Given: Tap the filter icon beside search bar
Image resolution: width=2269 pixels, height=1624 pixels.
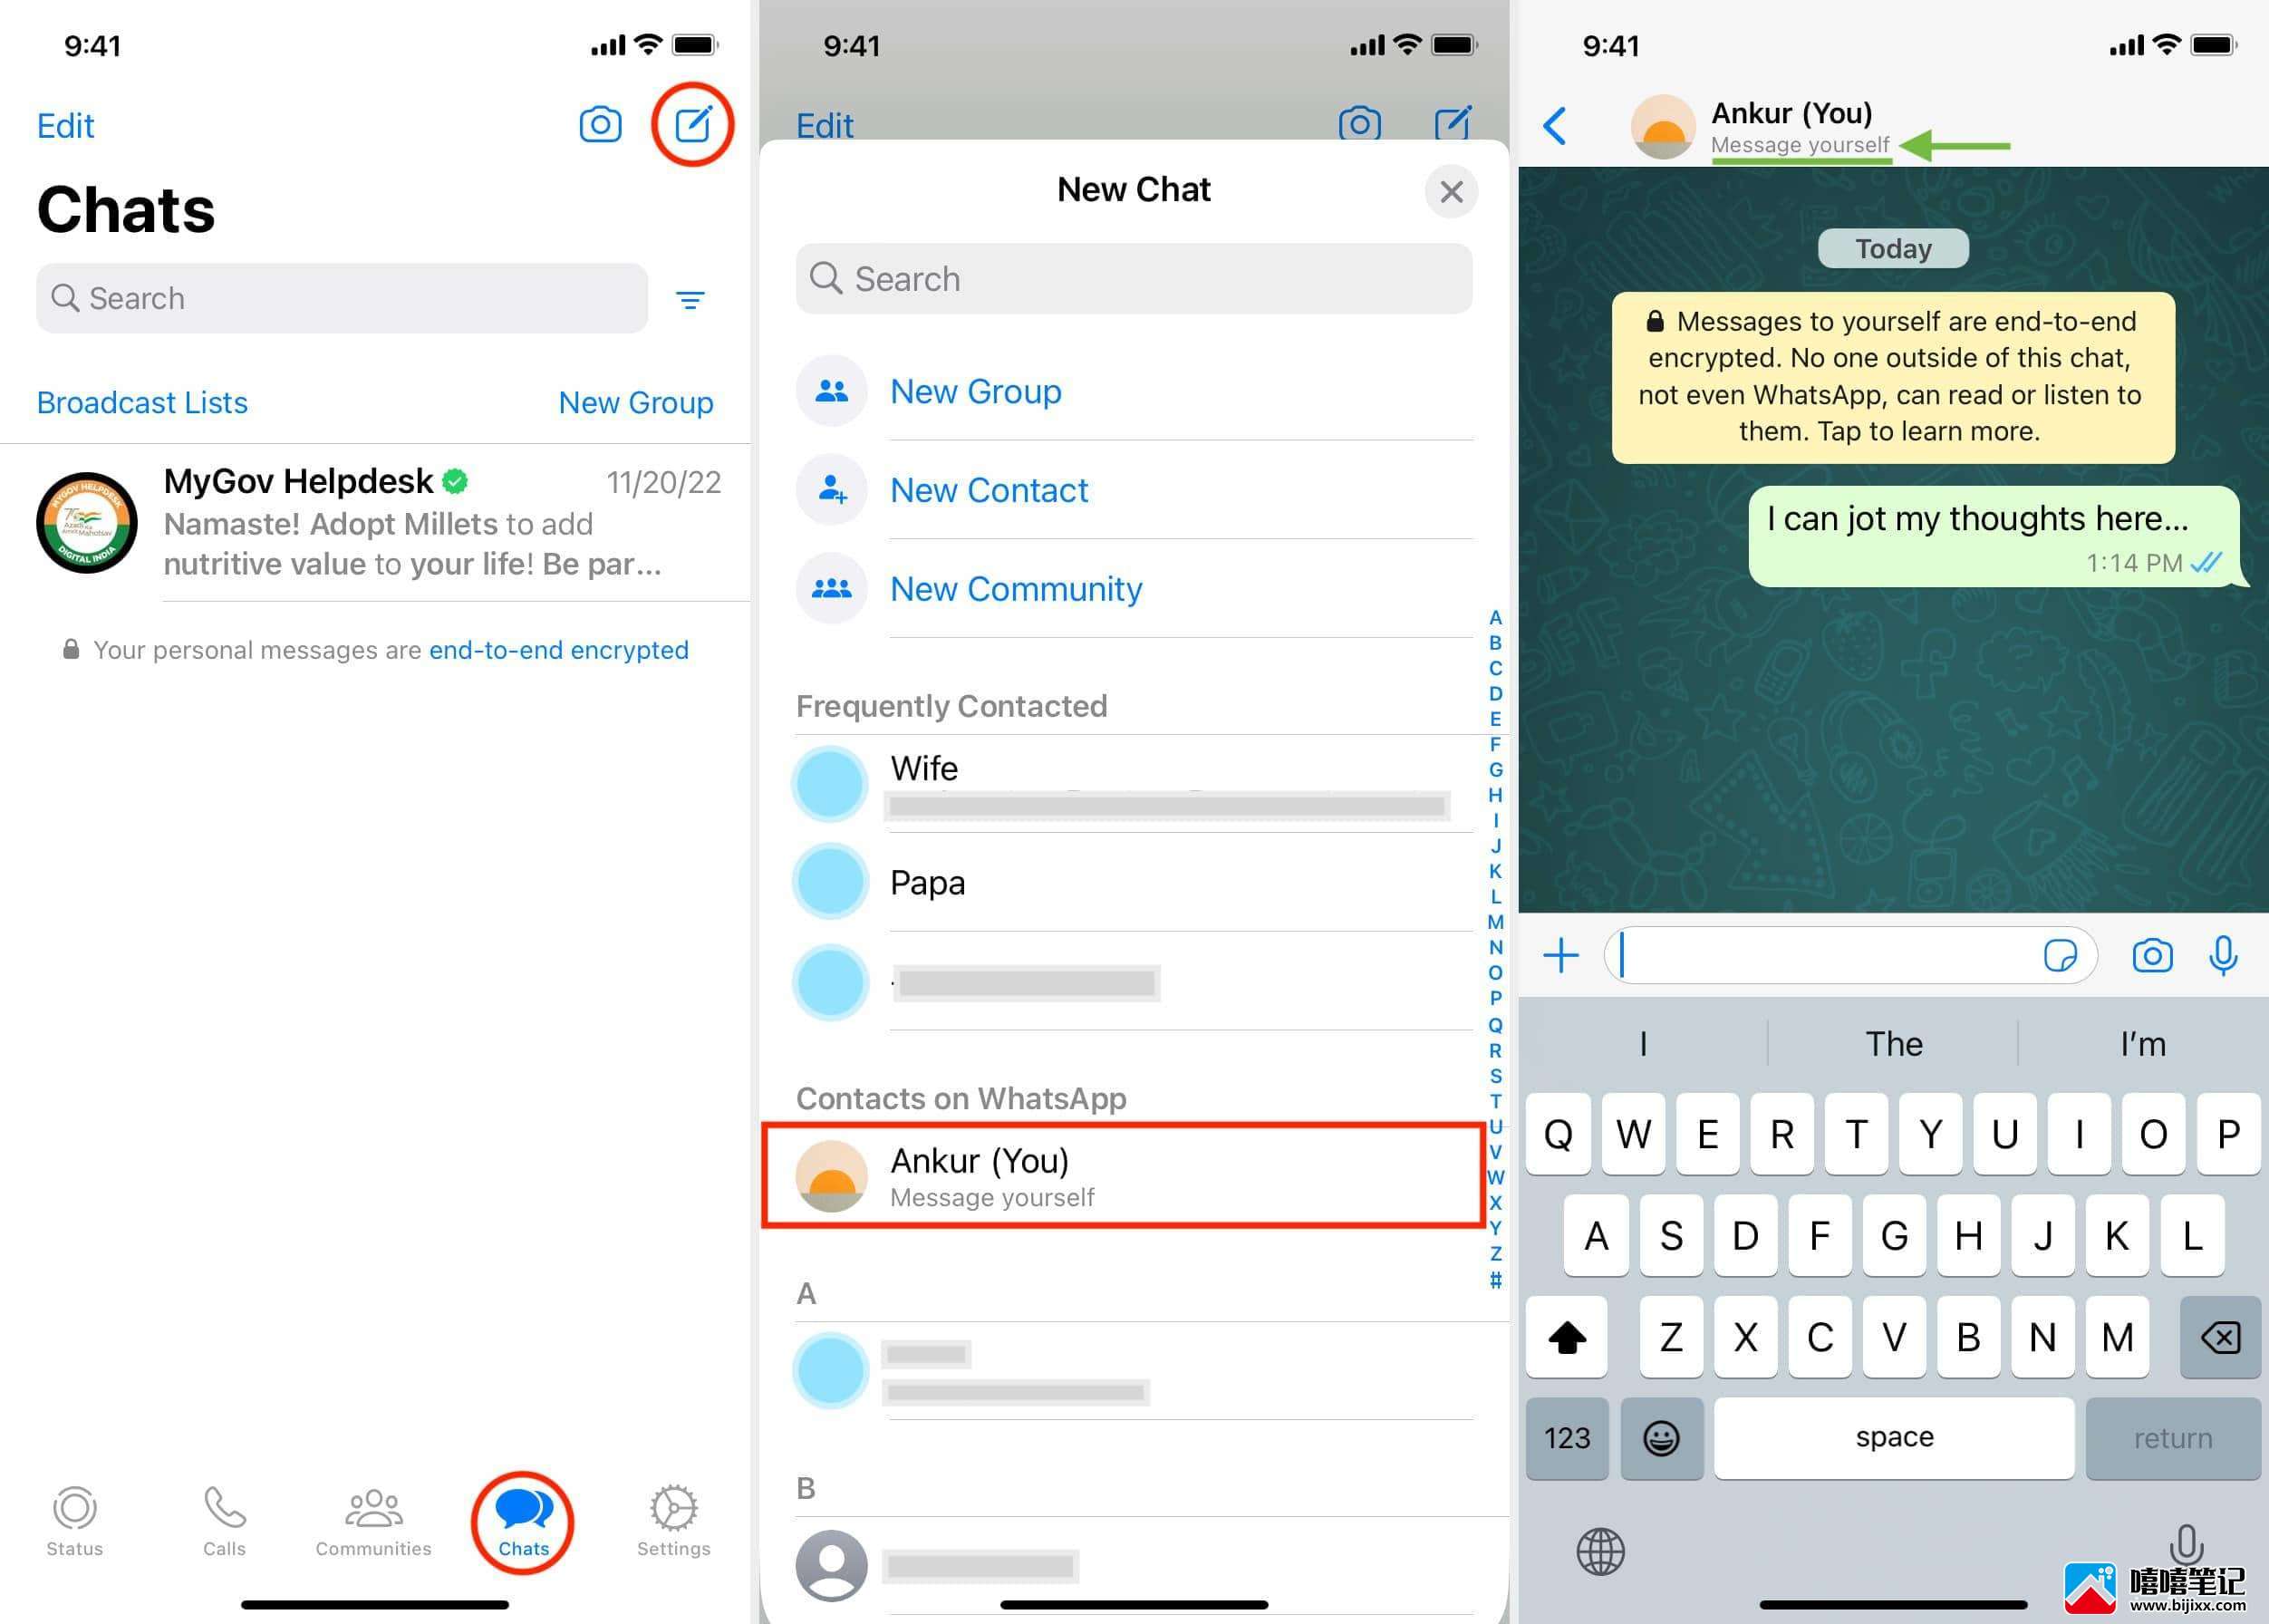Looking at the screenshot, I should tap(696, 297).
